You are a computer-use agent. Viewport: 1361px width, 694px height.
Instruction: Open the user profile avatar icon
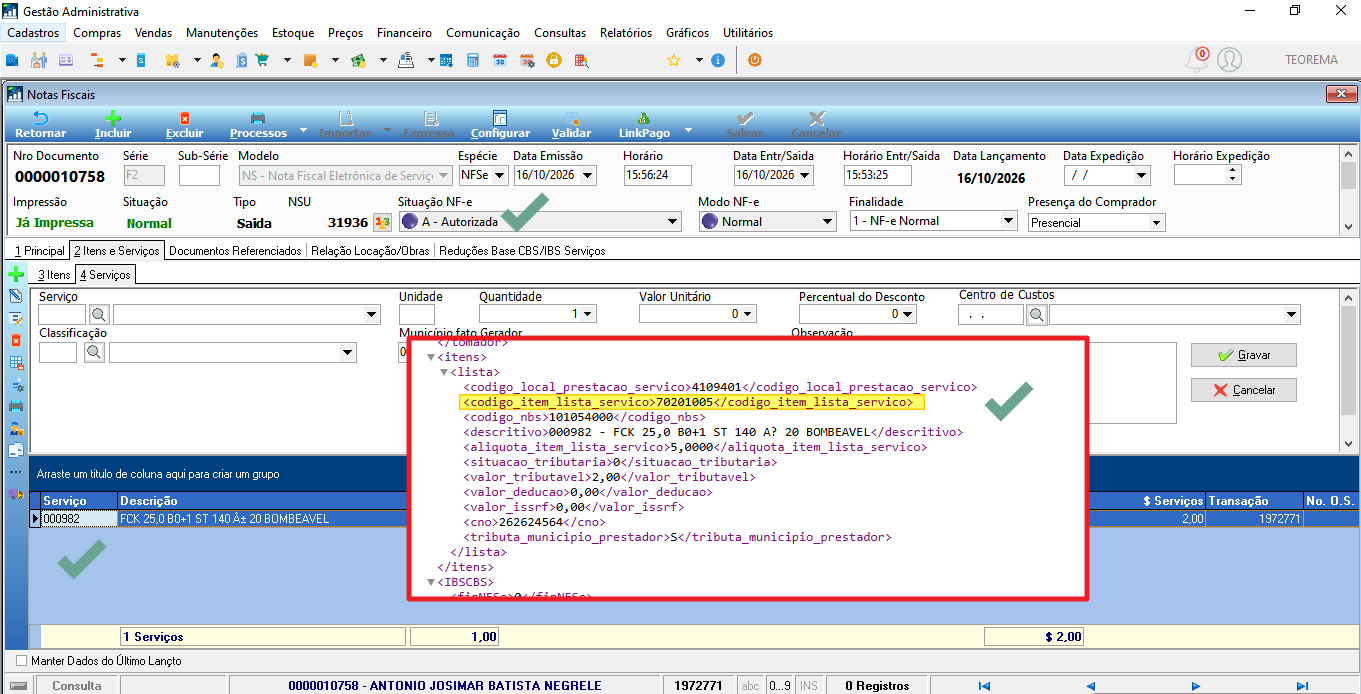pos(1230,60)
